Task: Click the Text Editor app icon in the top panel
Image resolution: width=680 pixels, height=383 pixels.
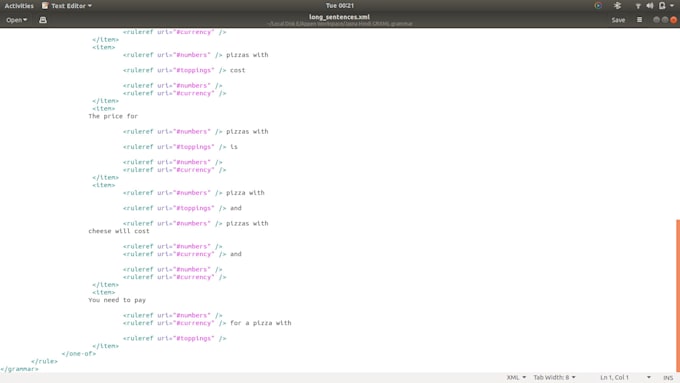Action: (x=45, y=6)
